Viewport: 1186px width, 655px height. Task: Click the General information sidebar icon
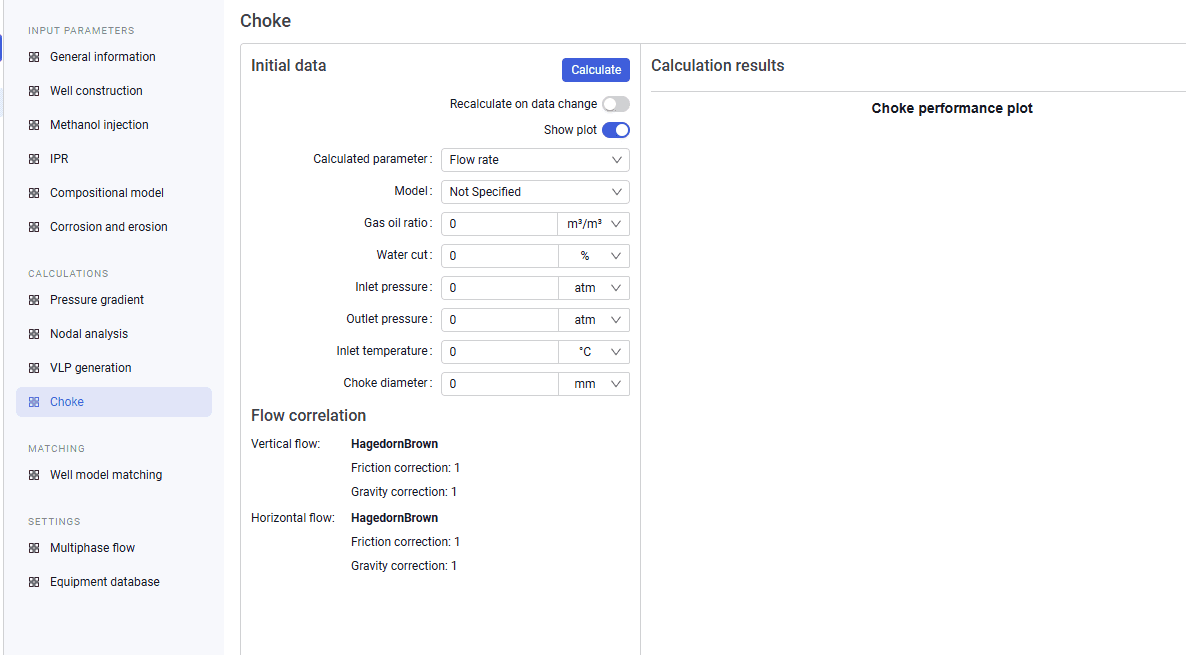(x=34, y=57)
